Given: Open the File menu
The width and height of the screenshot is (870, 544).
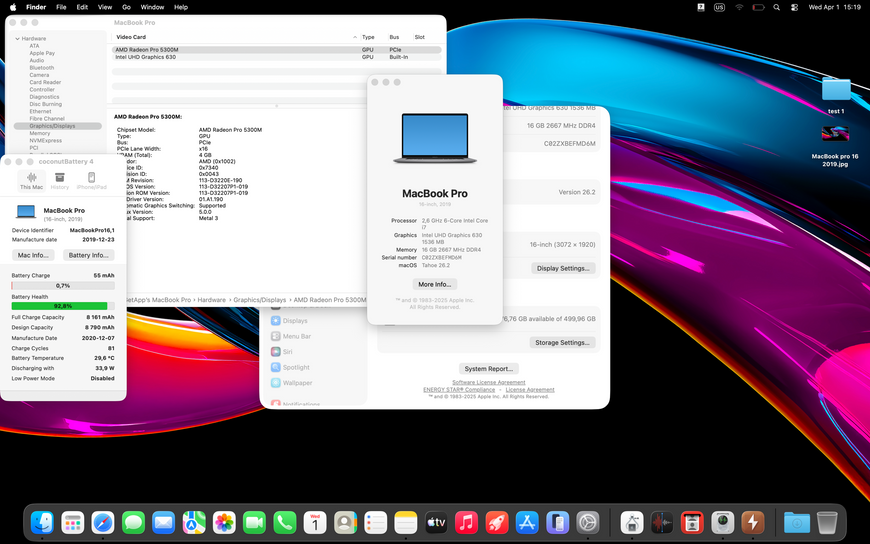Looking at the screenshot, I should pos(61,7).
